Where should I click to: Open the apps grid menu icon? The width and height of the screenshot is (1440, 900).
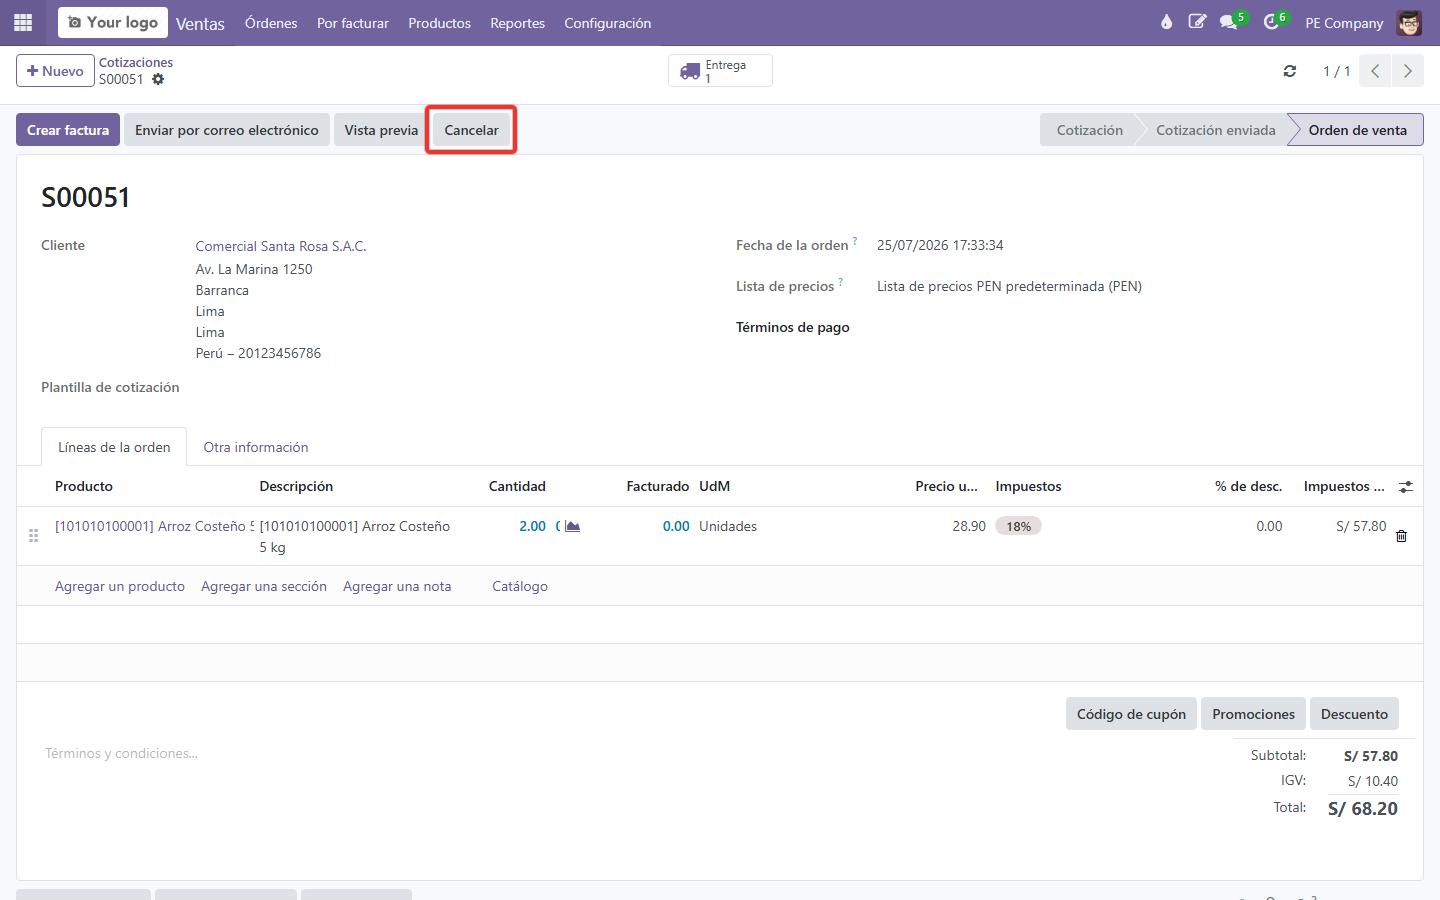point(23,22)
